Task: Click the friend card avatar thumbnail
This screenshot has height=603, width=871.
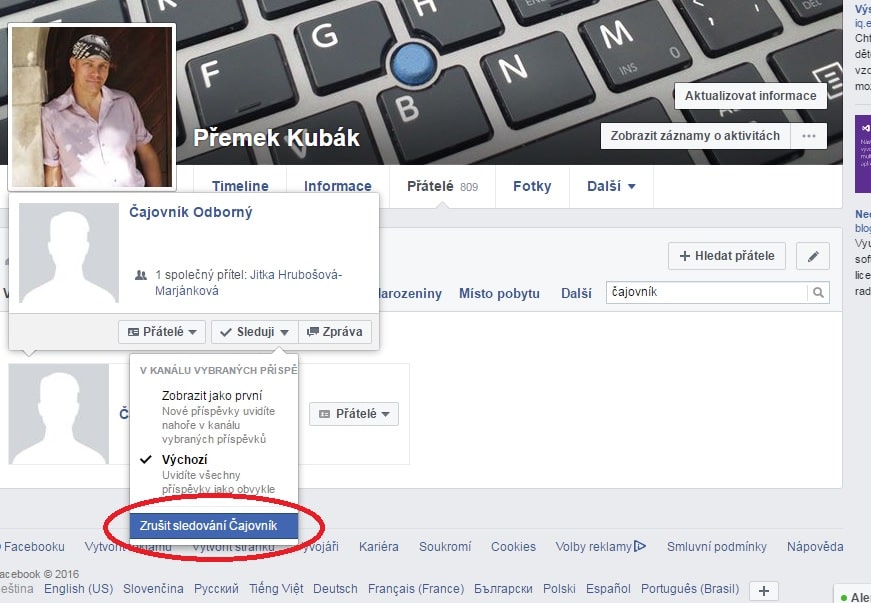Action: 59,414
